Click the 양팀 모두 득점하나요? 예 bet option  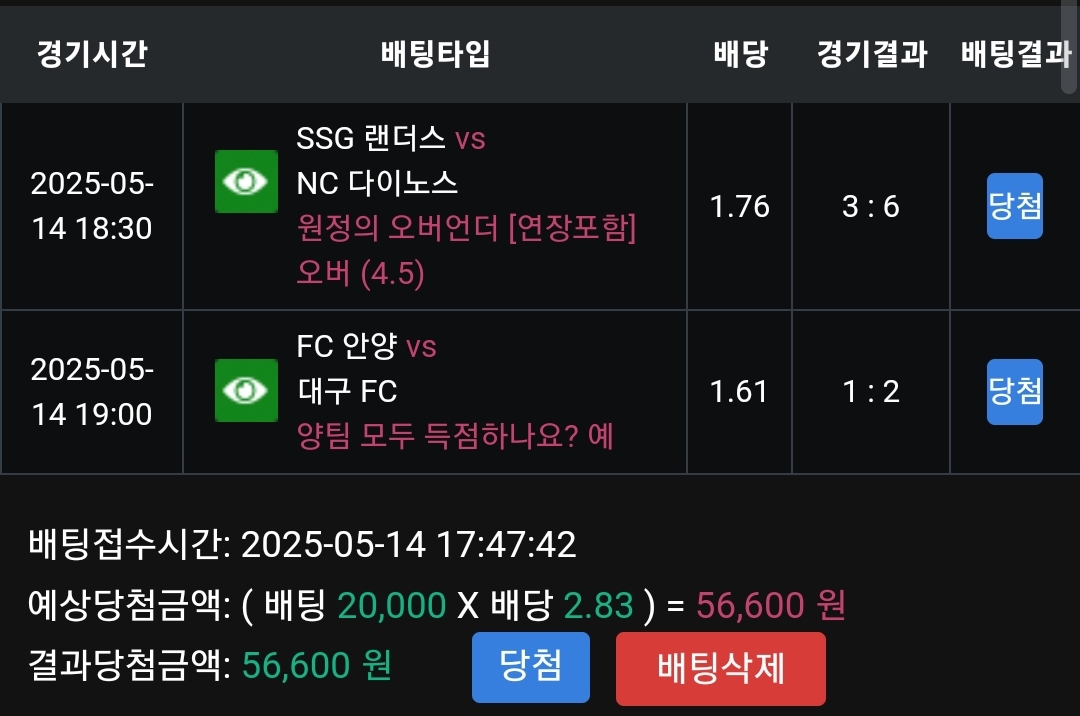click(x=455, y=435)
